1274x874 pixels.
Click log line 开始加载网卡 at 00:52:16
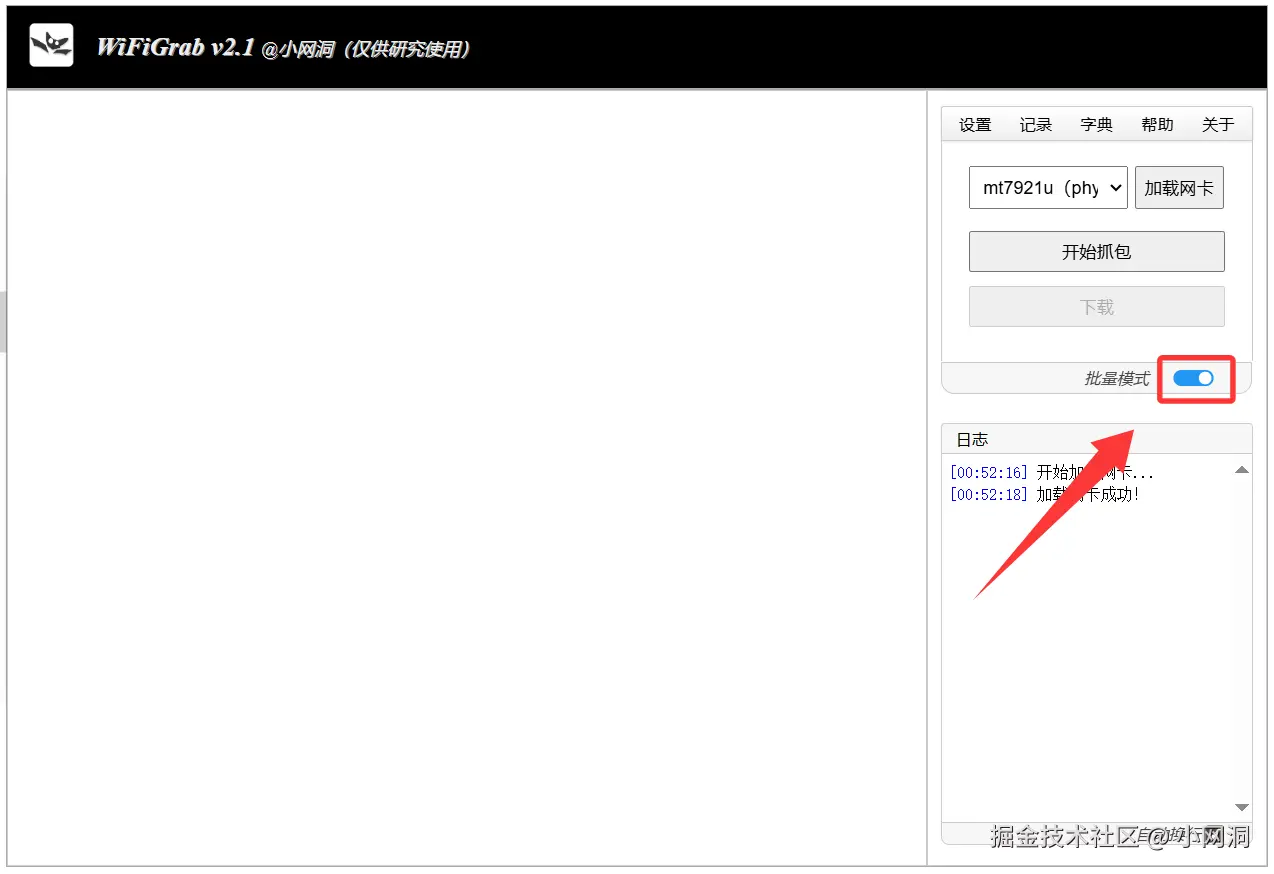1052,472
